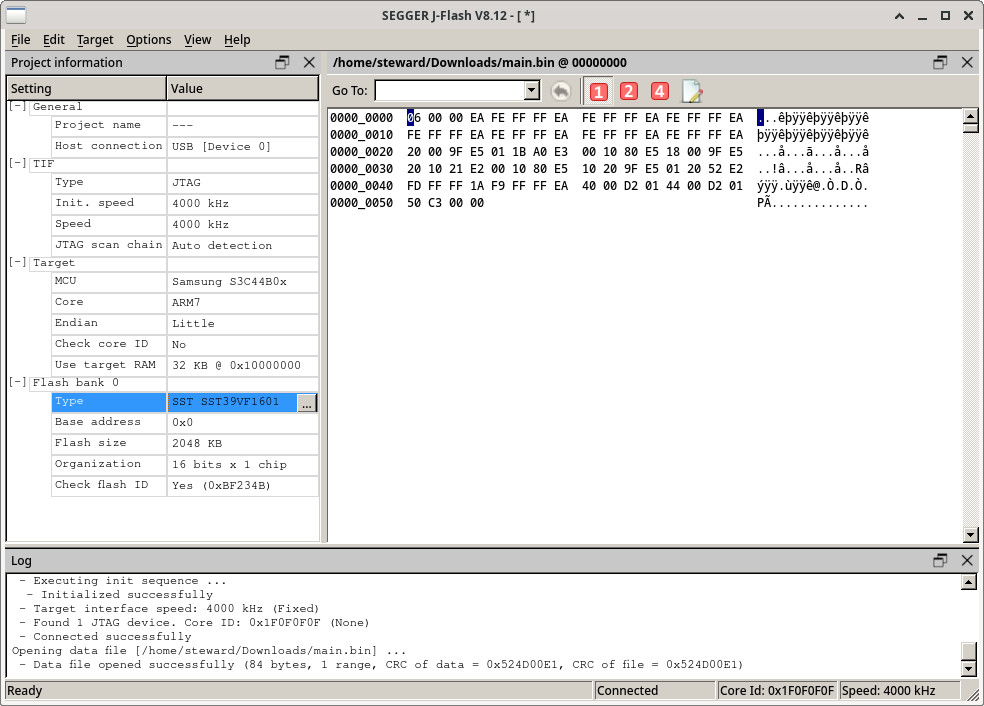The width and height of the screenshot is (984, 706).
Task: Click the log scrollbar thumb
Action: tap(969, 650)
